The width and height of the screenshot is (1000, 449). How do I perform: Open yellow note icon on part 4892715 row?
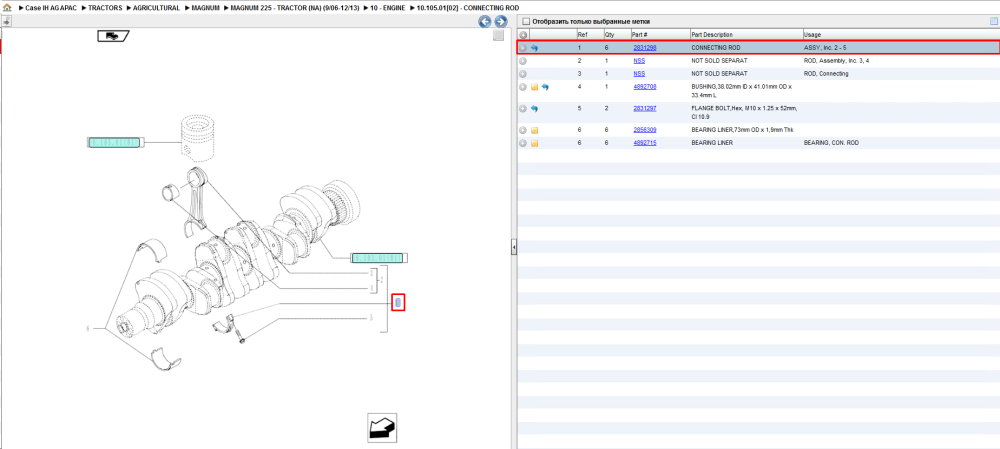[534, 143]
